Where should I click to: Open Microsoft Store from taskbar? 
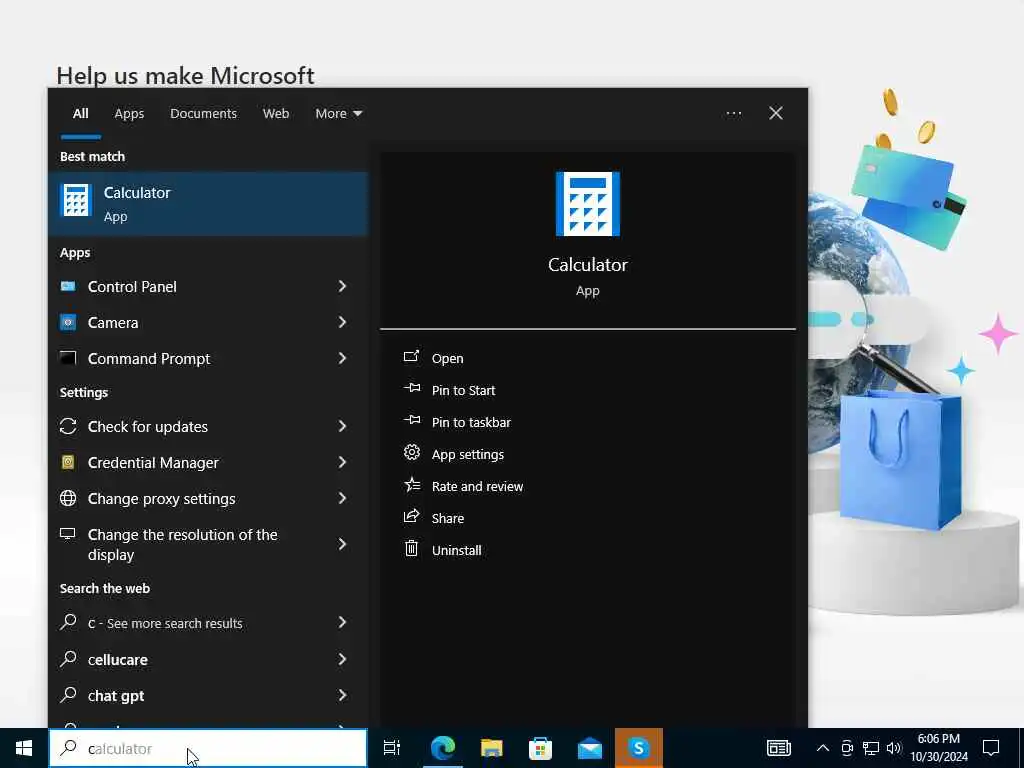pyautogui.click(x=540, y=748)
